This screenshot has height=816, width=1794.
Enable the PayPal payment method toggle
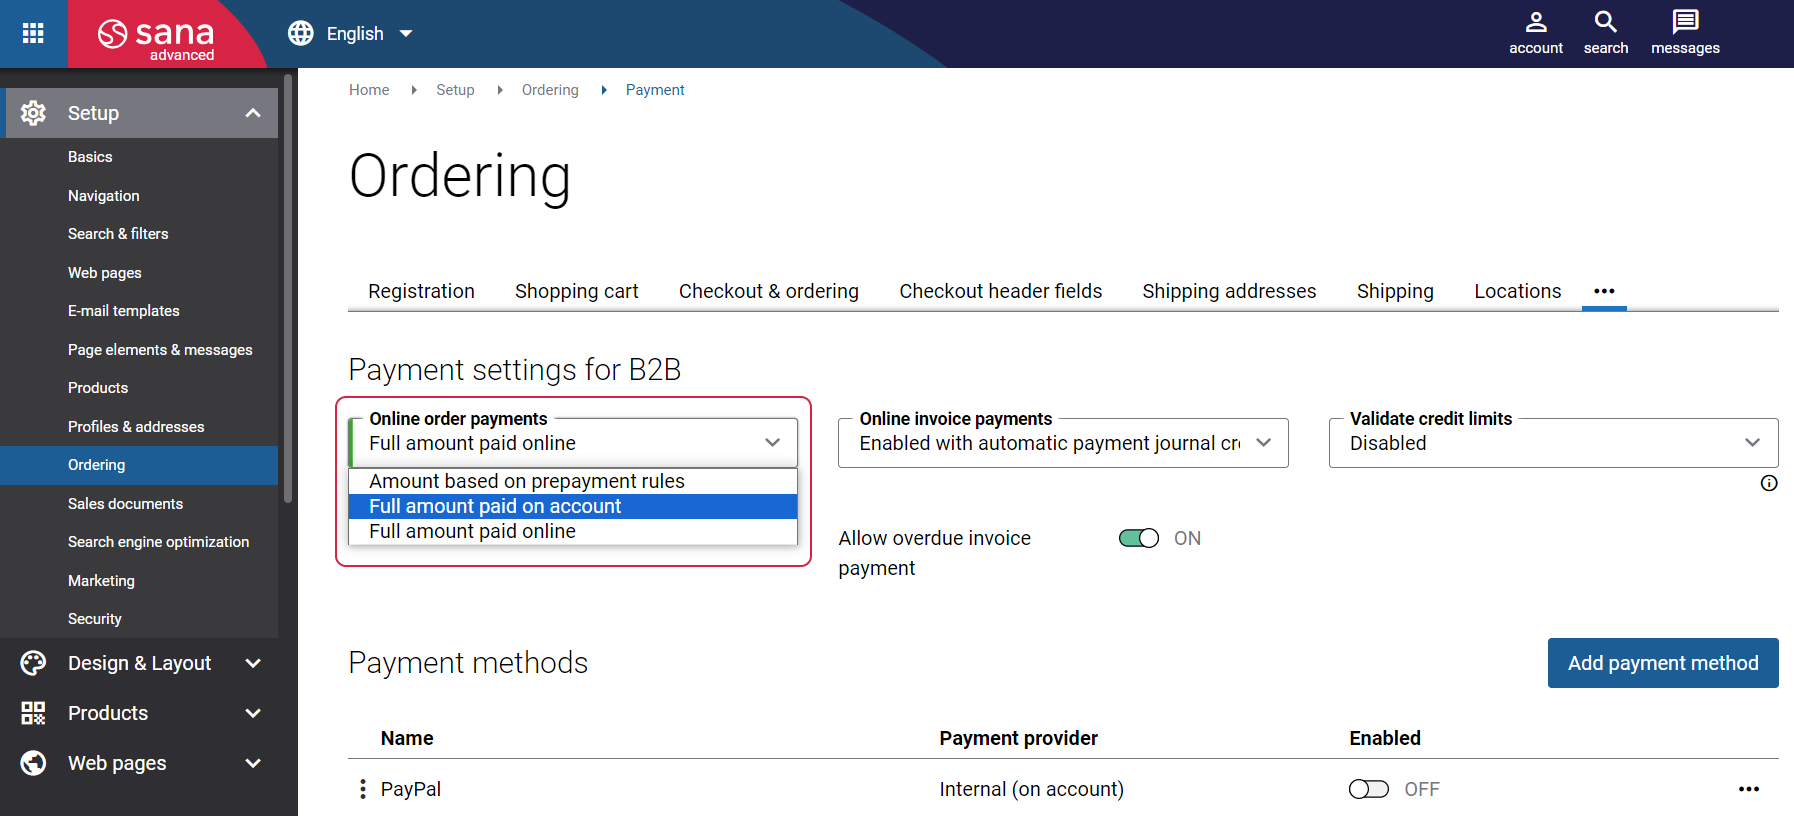(x=1369, y=789)
